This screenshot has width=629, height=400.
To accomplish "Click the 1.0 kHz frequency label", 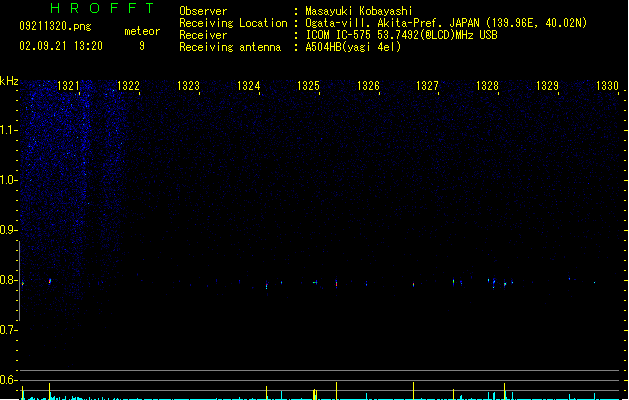I will pos(8,180).
